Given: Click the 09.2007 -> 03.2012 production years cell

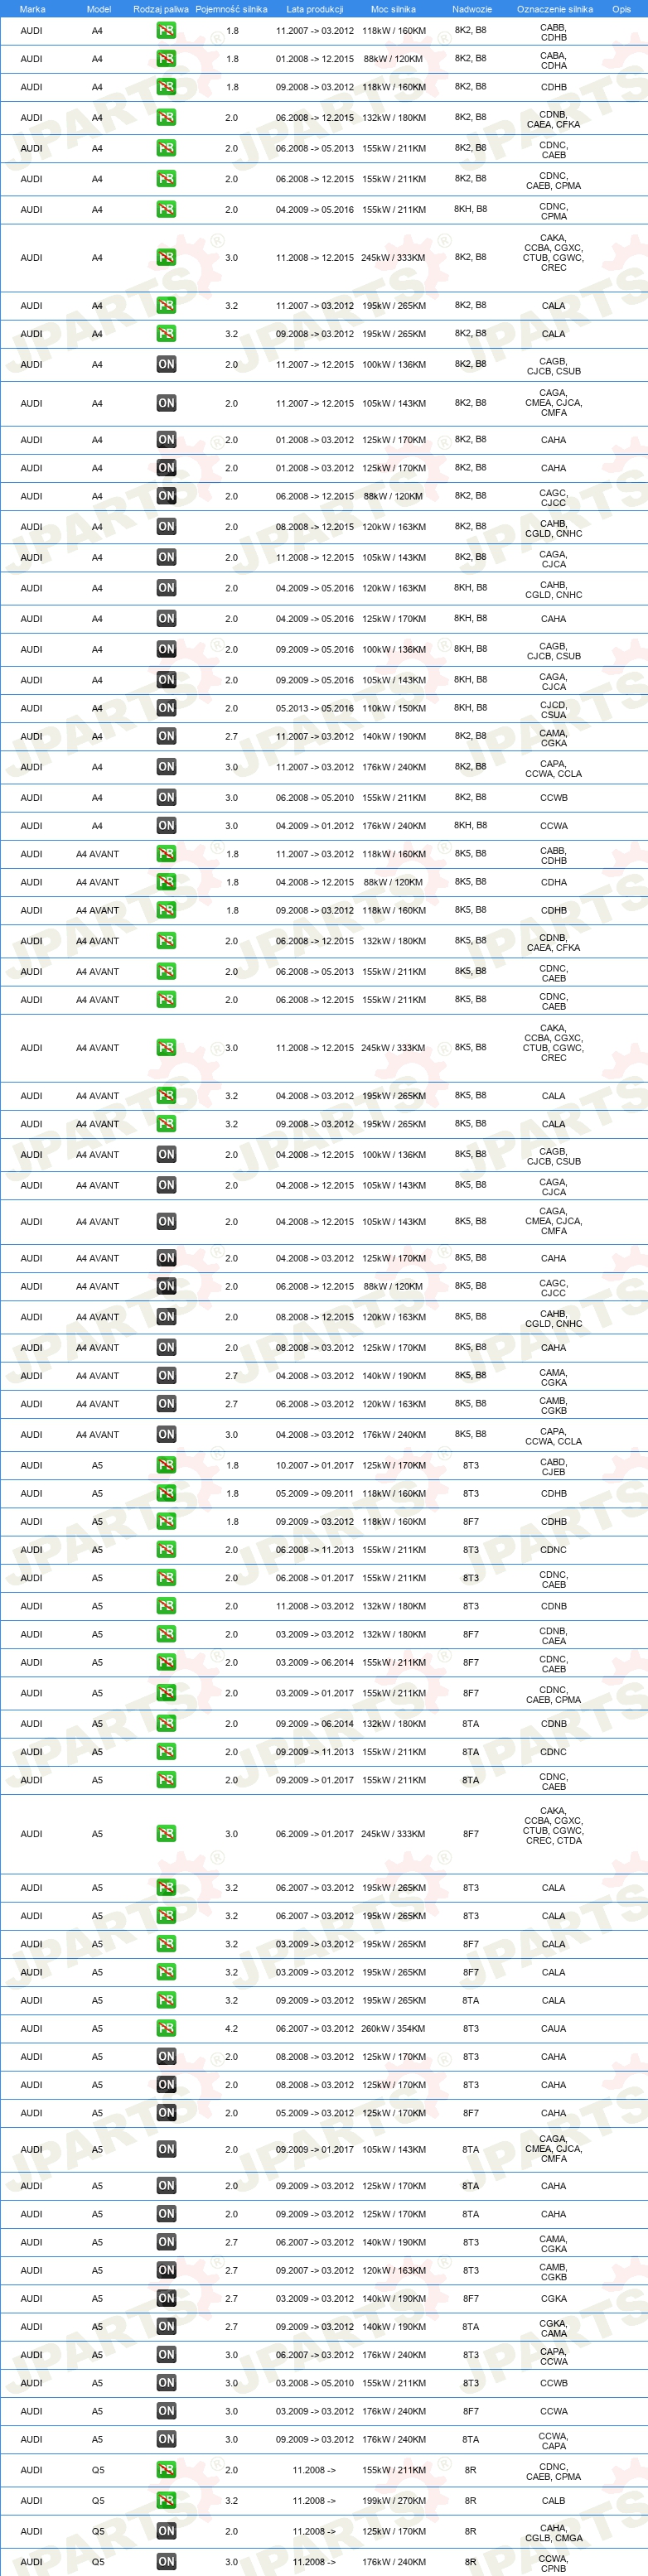Looking at the screenshot, I should coord(314,2270).
